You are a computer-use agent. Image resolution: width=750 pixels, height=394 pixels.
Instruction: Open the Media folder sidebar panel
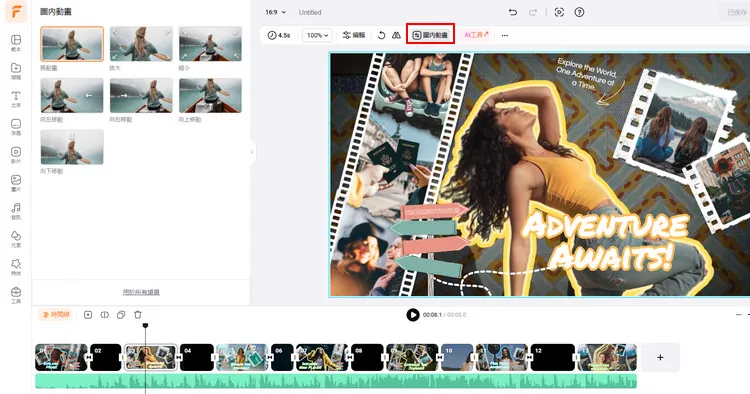(16, 71)
